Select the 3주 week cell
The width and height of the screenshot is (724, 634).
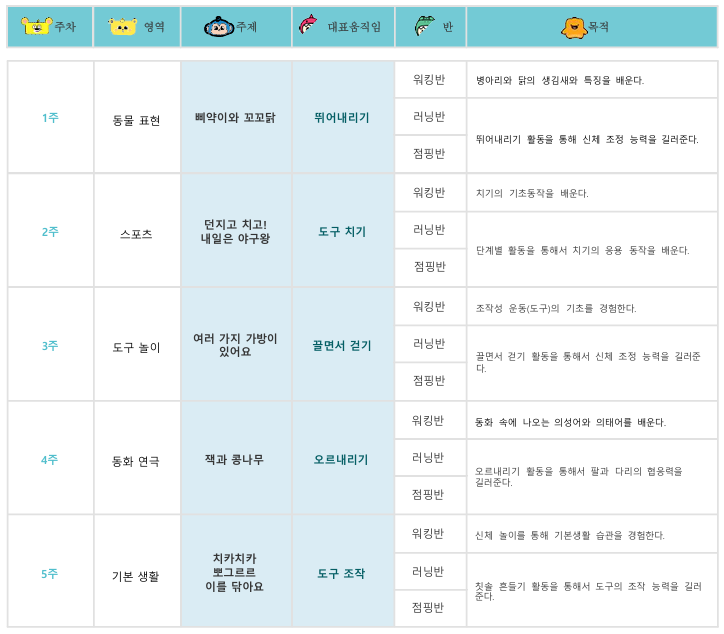tap(50, 346)
